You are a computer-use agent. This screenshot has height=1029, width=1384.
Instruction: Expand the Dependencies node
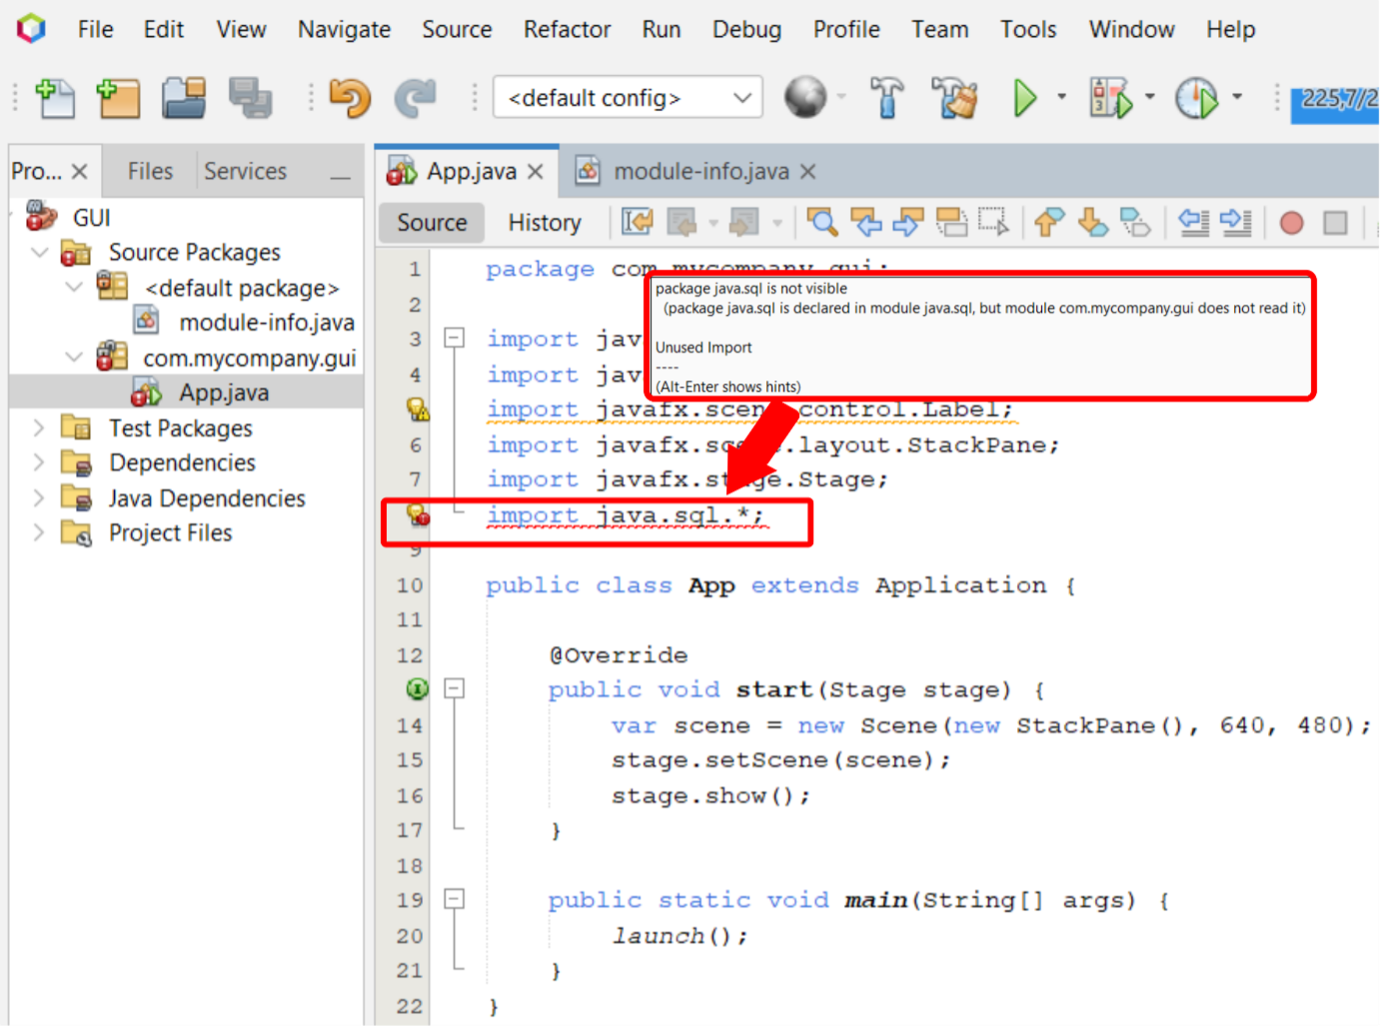click(x=38, y=463)
